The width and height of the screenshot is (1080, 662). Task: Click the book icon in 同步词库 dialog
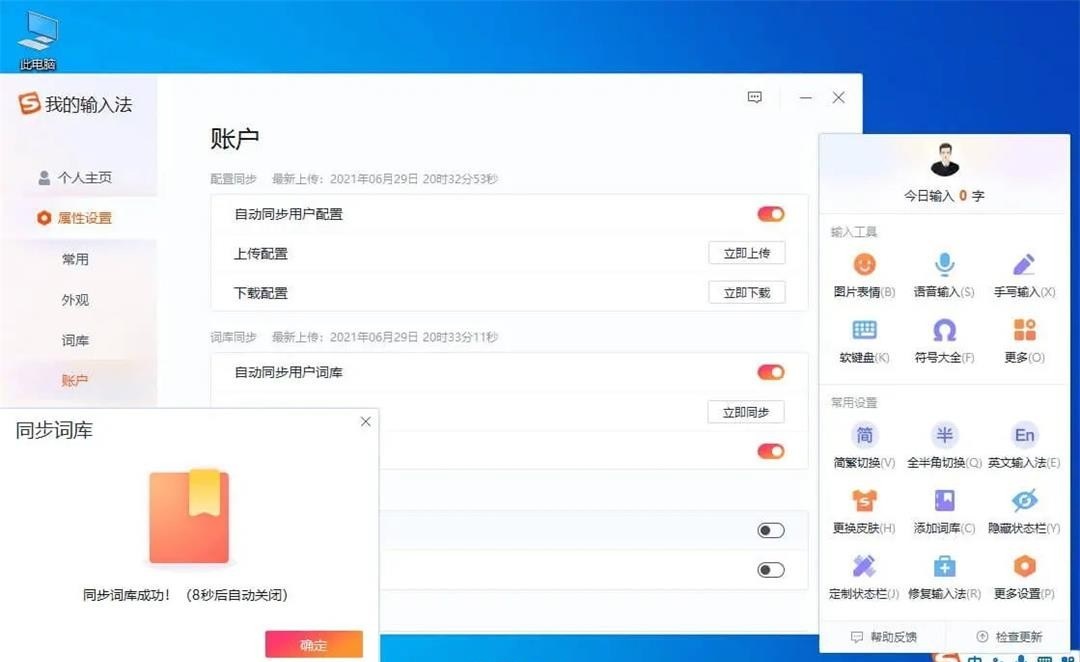click(x=189, y=517)
